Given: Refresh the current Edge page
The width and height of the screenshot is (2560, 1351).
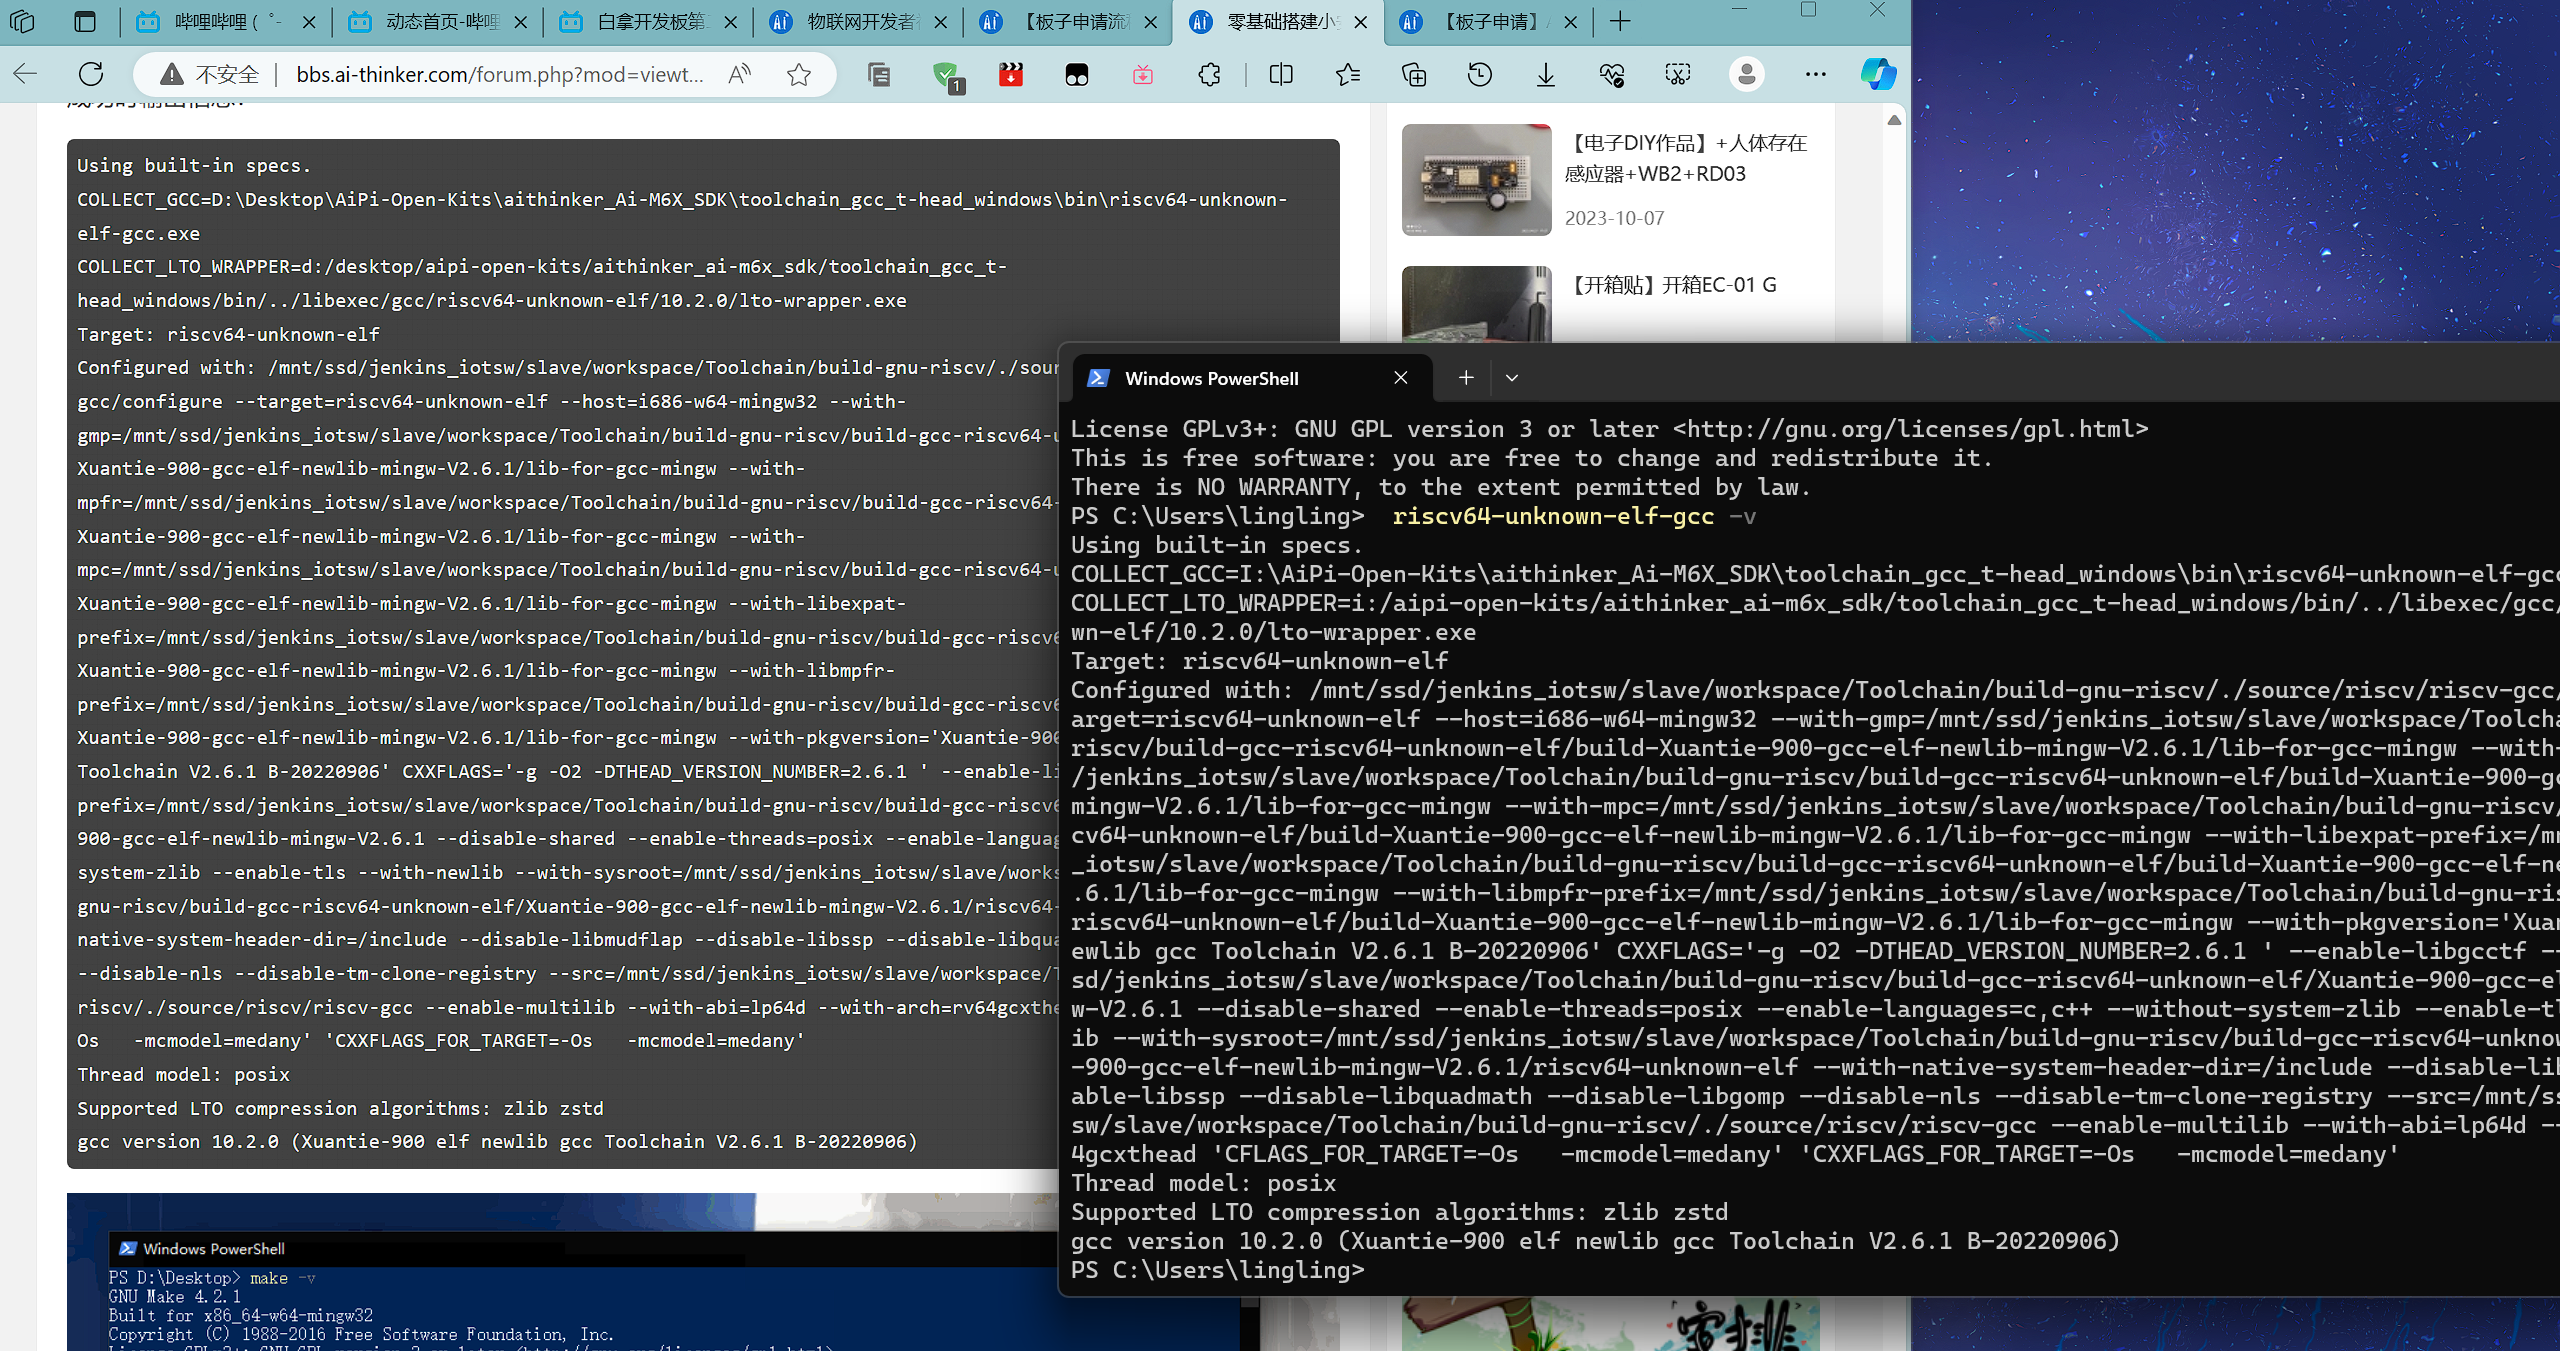Looking at the screenshot, I should tap(91, 74).
